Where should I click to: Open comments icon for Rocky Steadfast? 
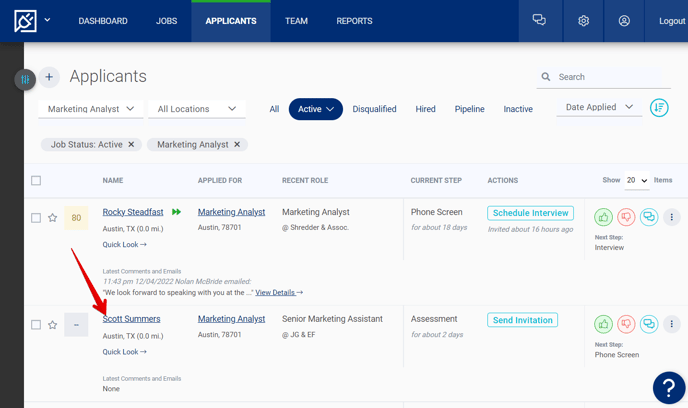(x=649, y=217)
